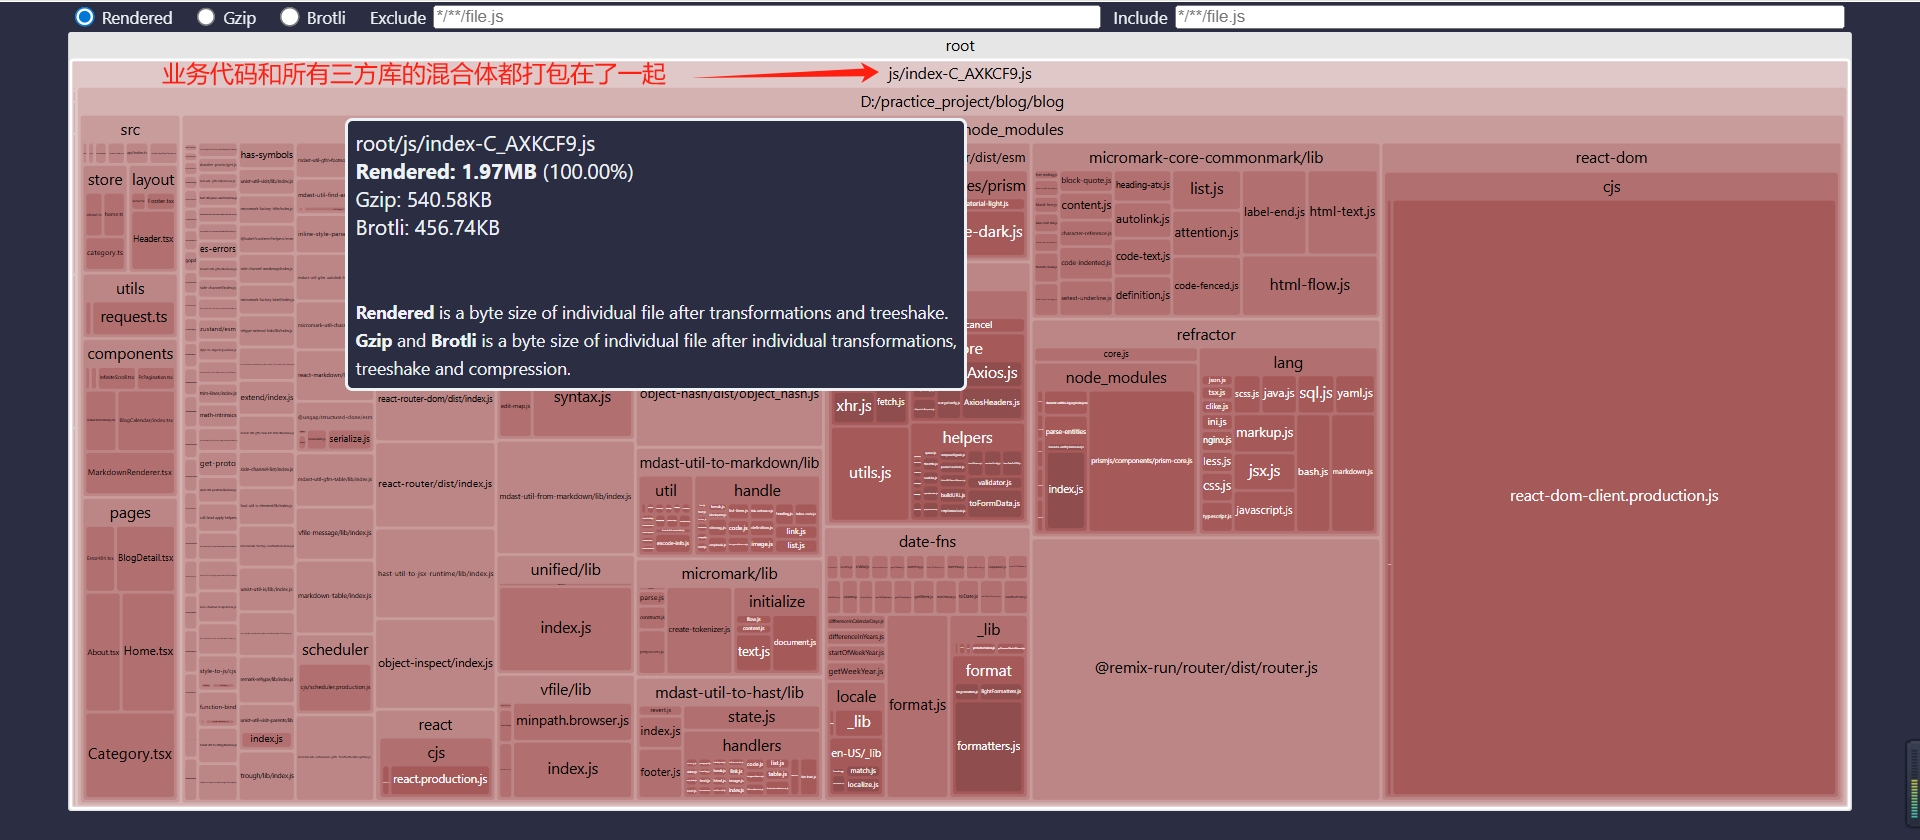Zoom into the date-fns group

tap(927, 542)
